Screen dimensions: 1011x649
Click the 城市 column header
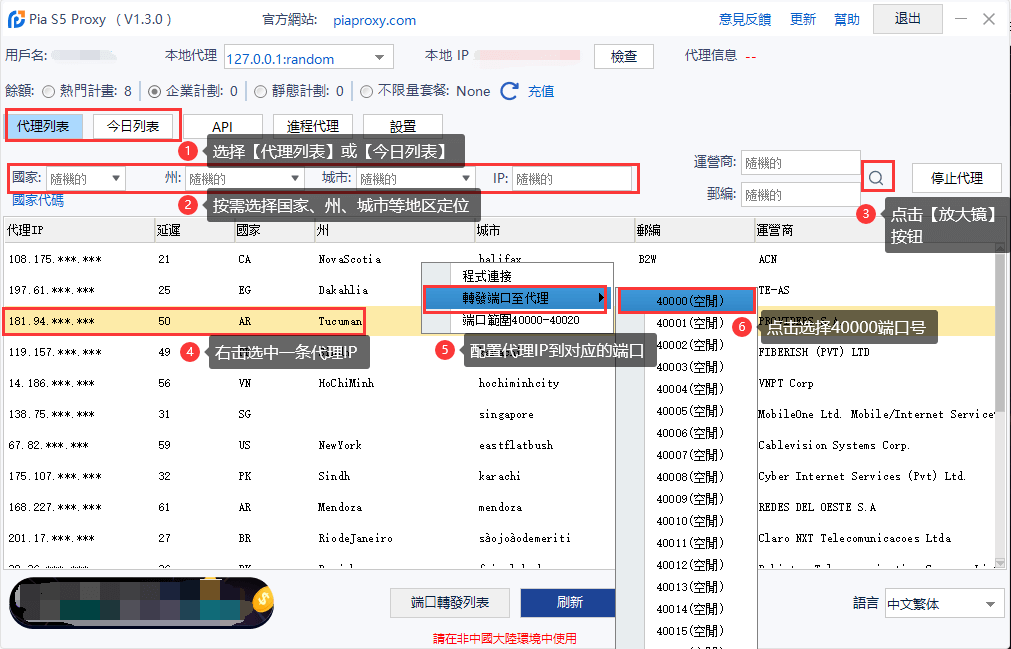tap(555, 230)
